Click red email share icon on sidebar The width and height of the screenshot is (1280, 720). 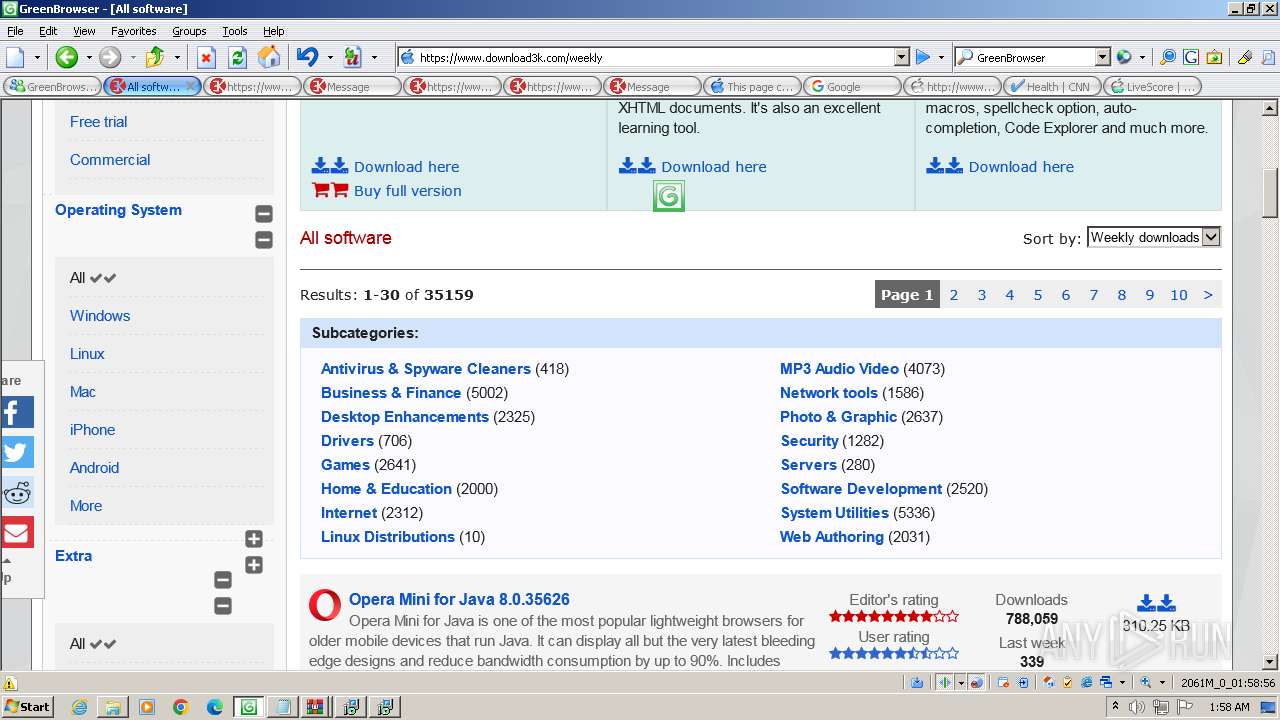[17, 532]
